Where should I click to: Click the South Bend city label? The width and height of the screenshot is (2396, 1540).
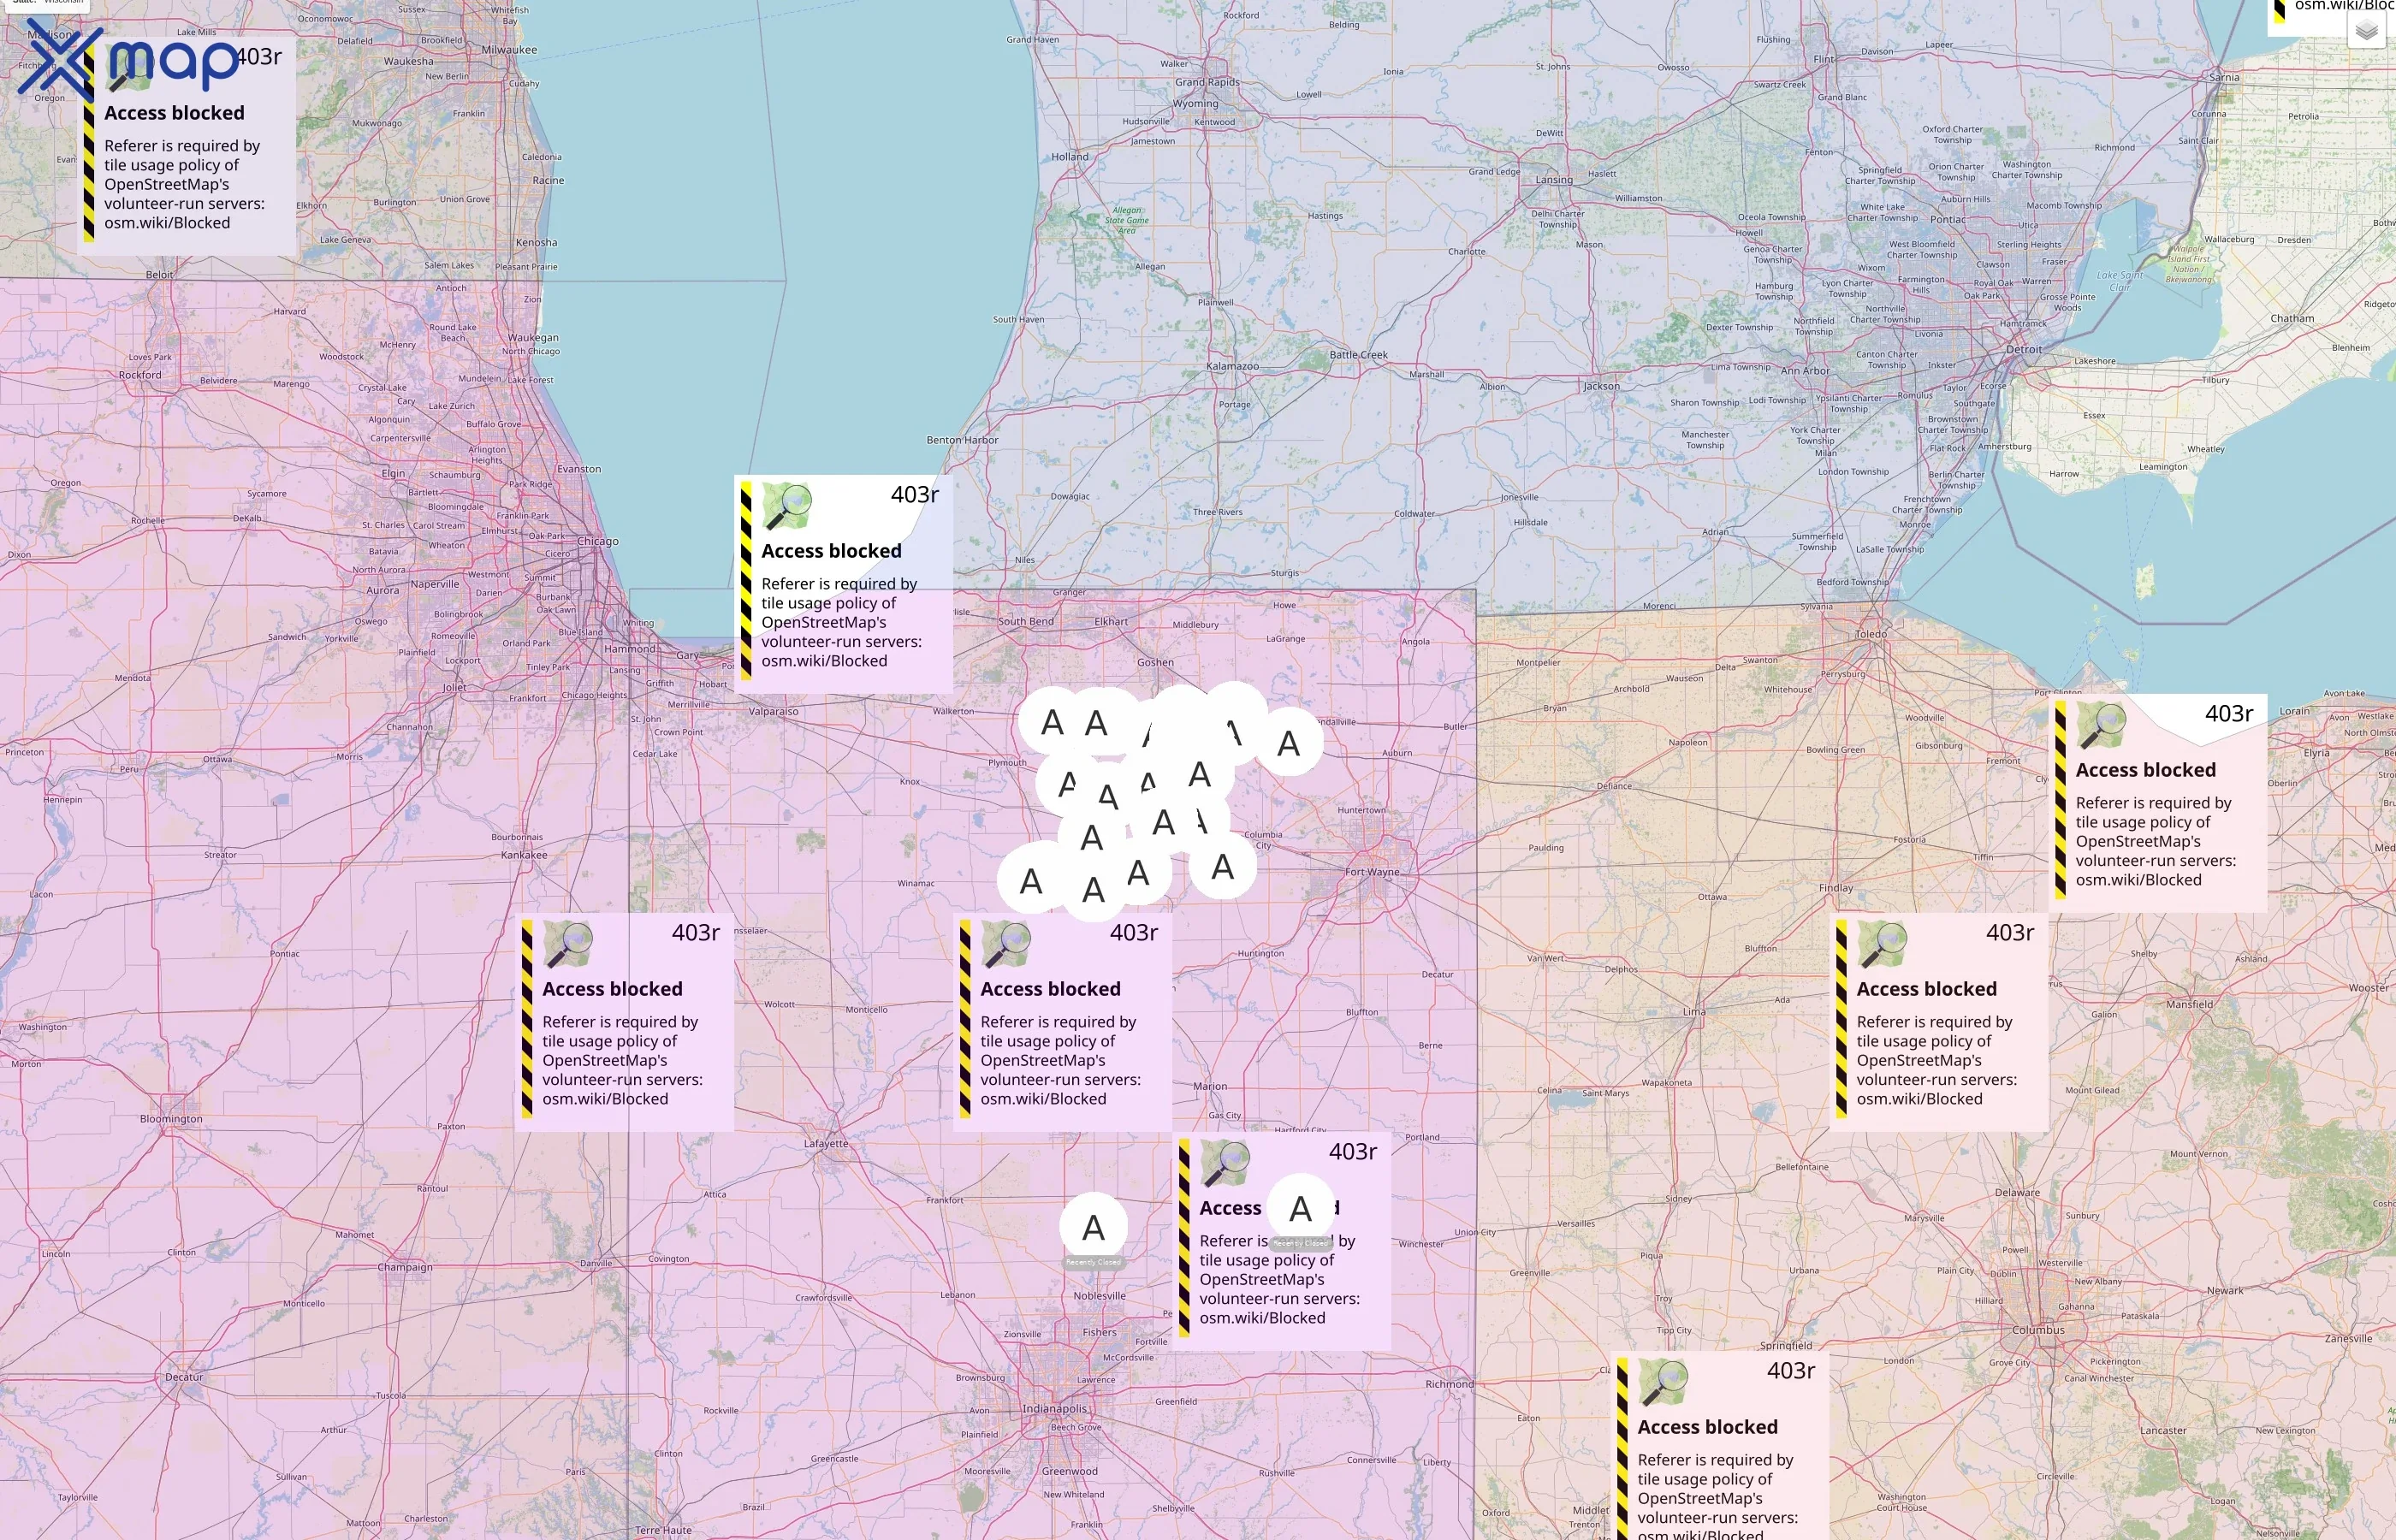click(1026, 621)
